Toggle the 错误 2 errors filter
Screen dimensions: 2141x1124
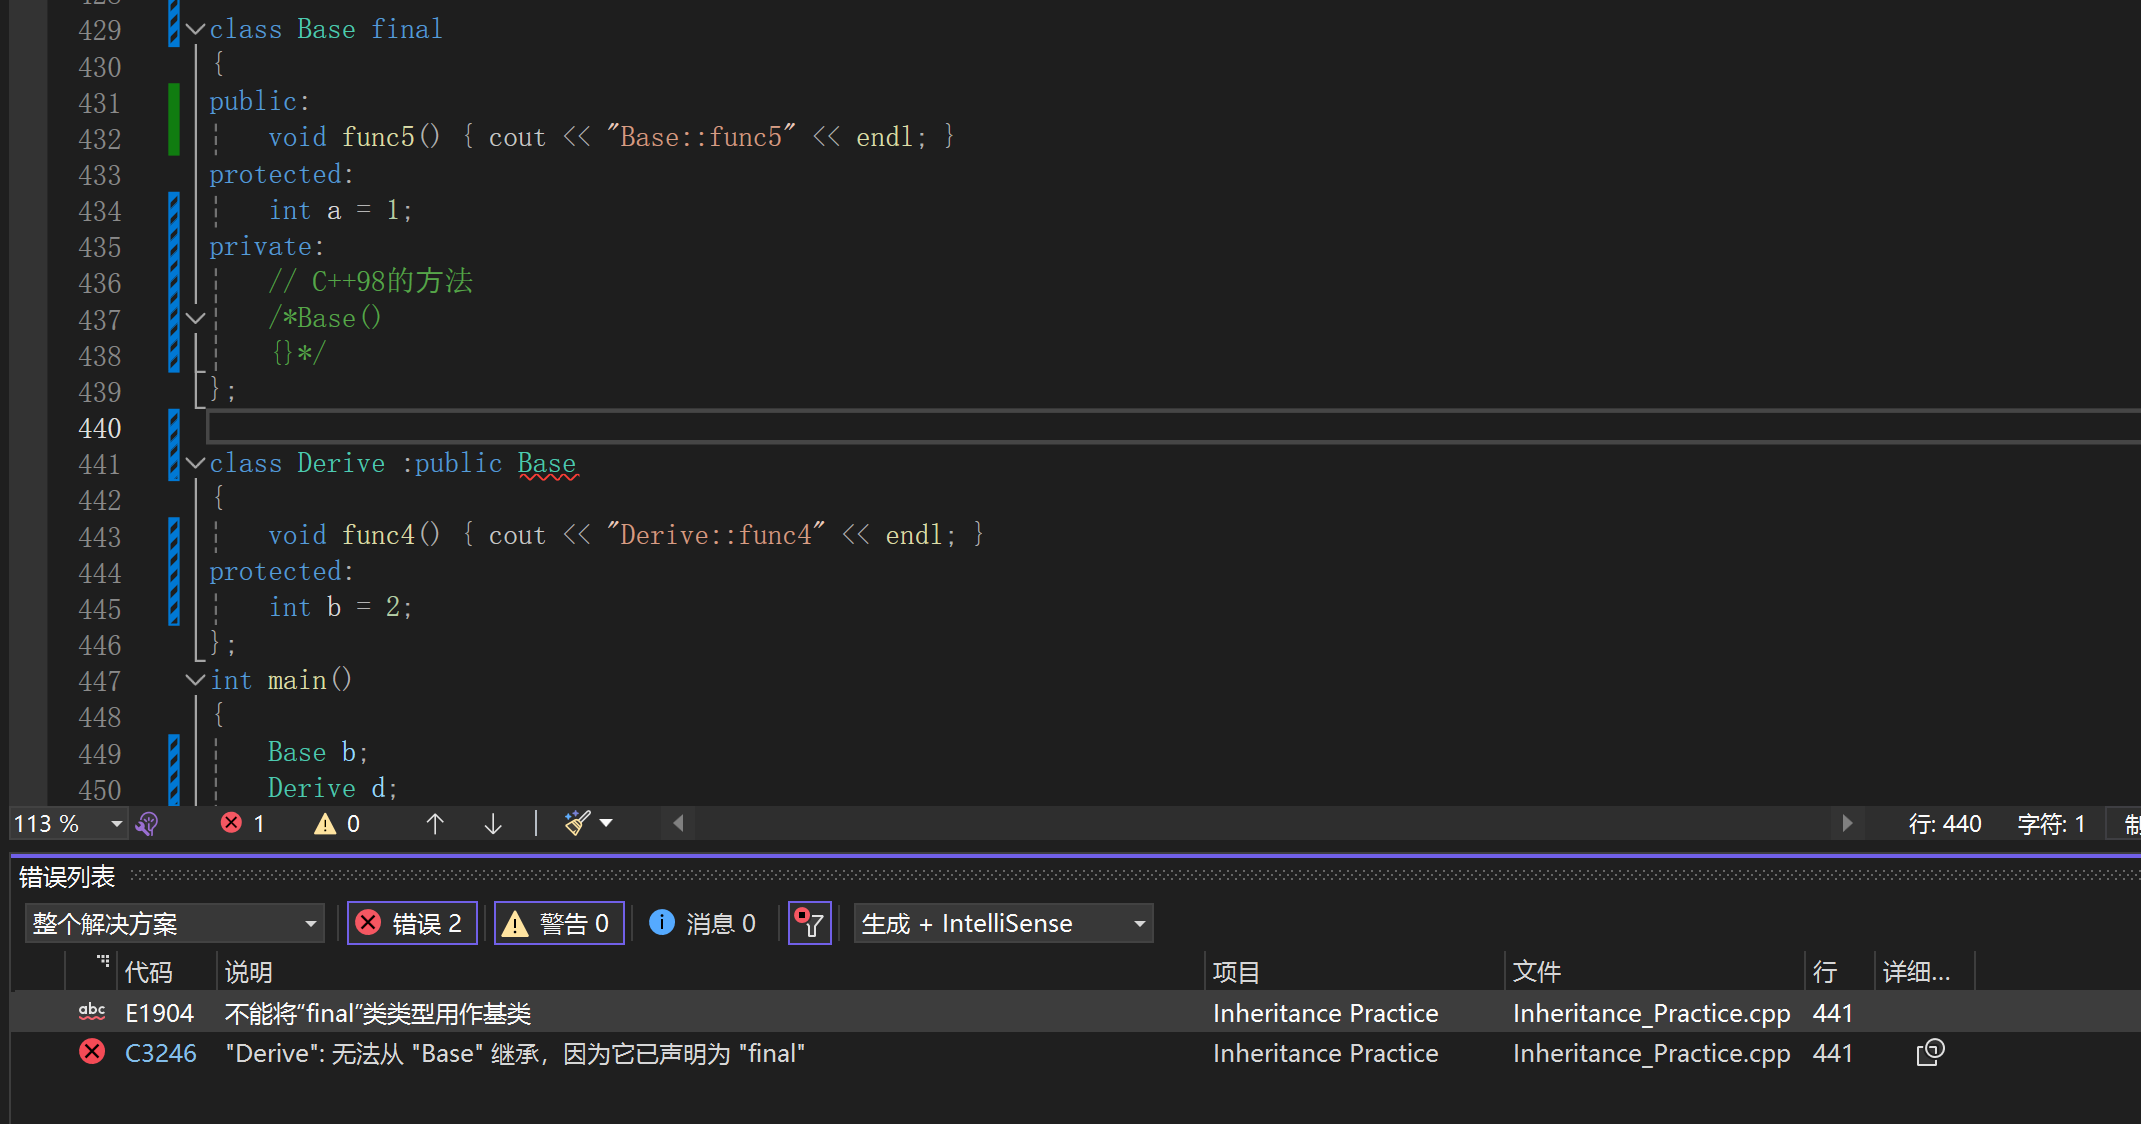pos(412,923)
